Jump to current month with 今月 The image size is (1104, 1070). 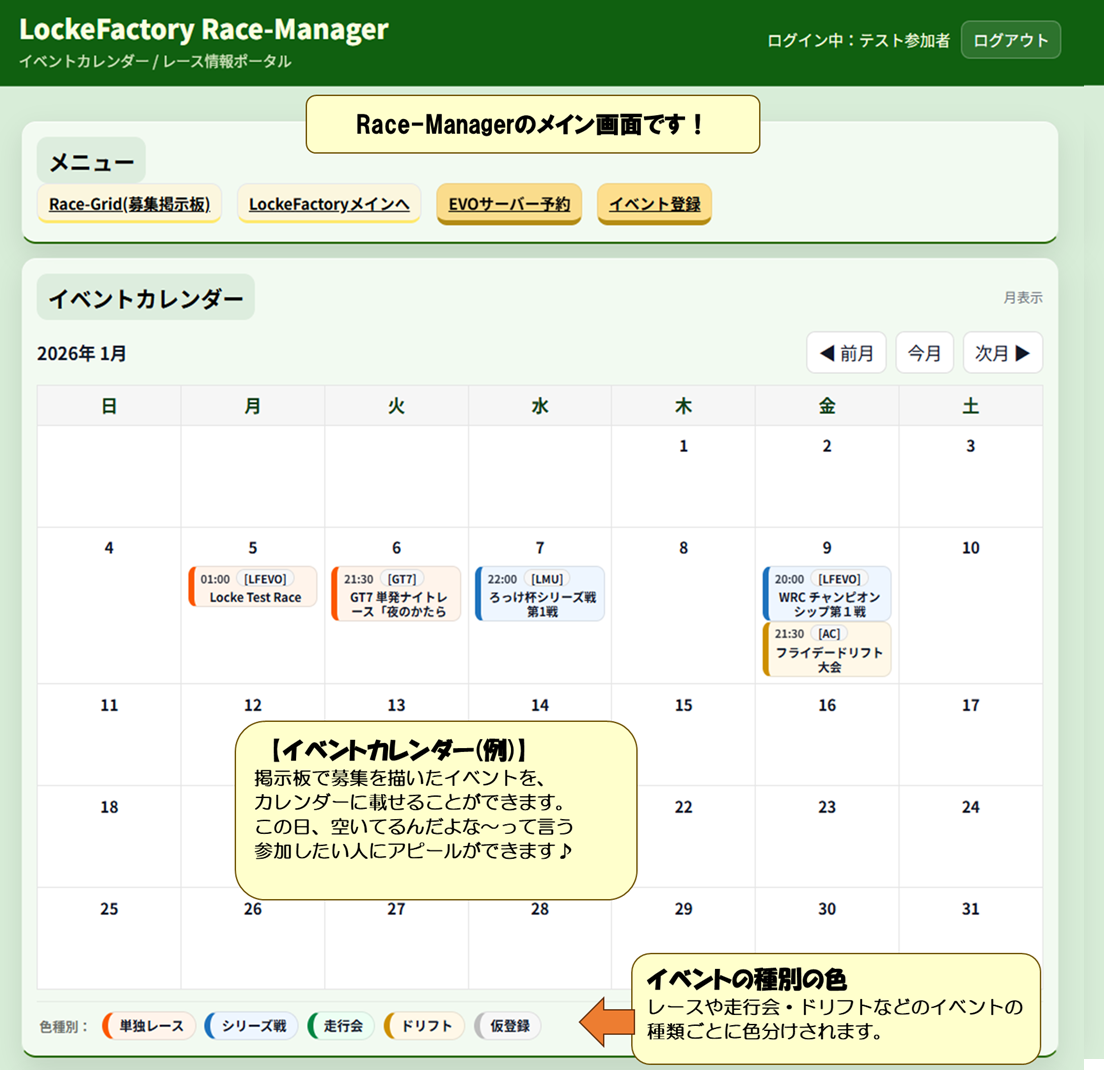[x=924, y=353]
